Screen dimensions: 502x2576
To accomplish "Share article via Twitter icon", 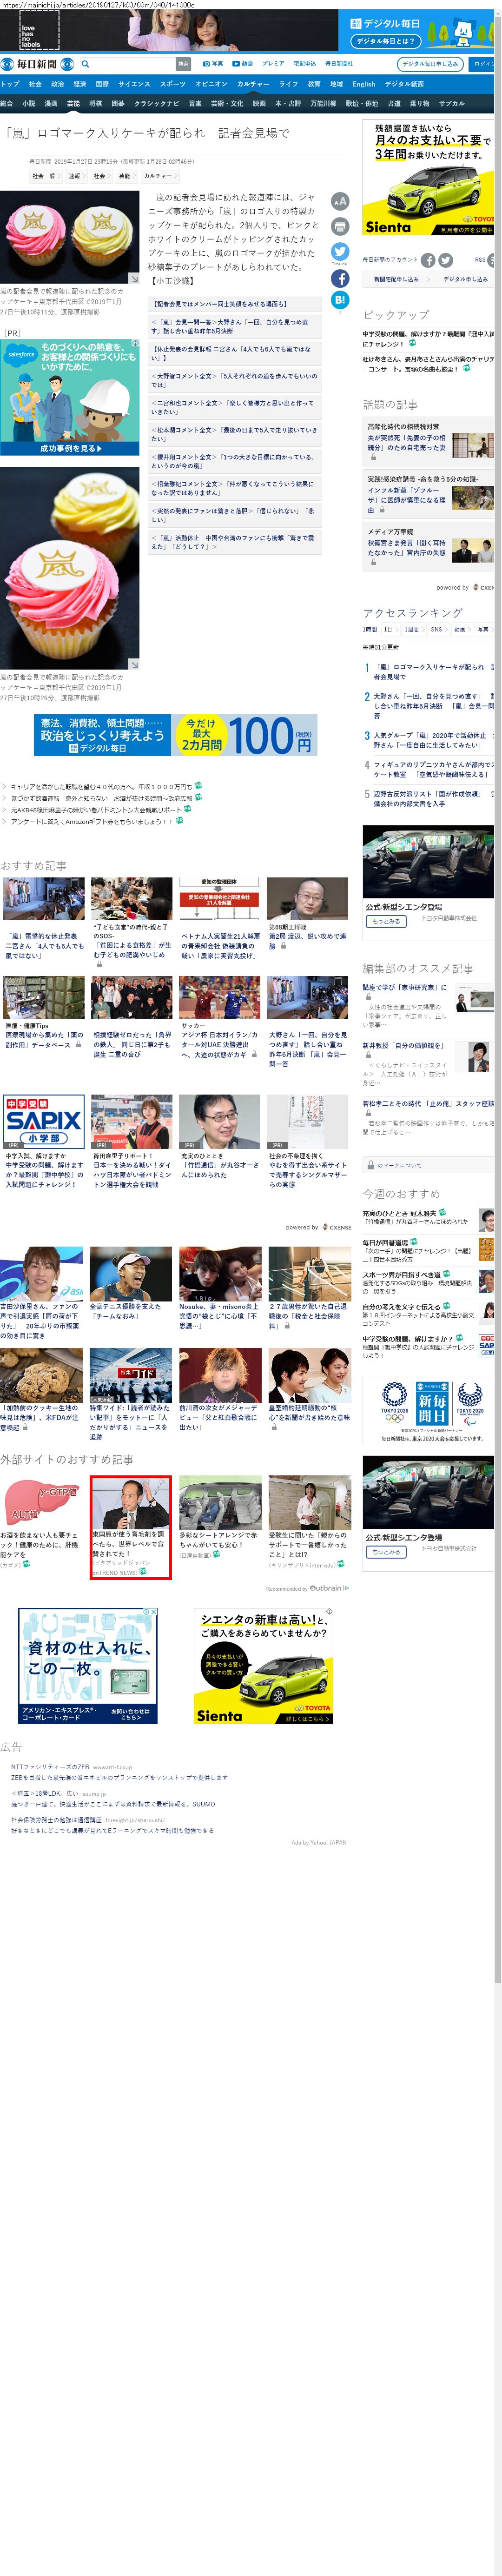I will (340, 252).
